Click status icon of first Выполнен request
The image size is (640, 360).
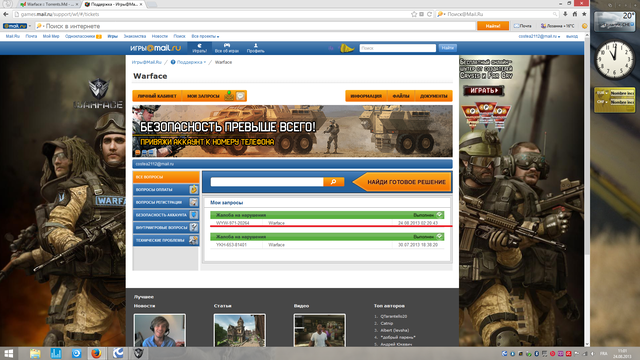[439, 215]
